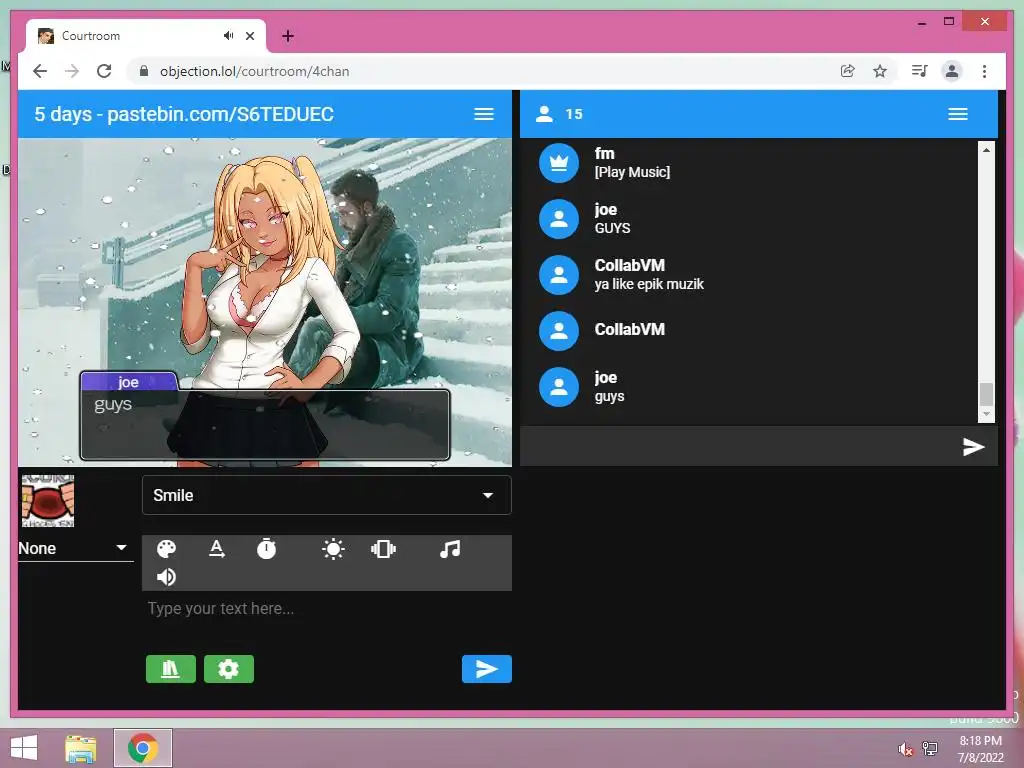Click the pastebin.com/S6TEDUEC title text
This screenshot has height=768, width=1024.
pos(220,114)
